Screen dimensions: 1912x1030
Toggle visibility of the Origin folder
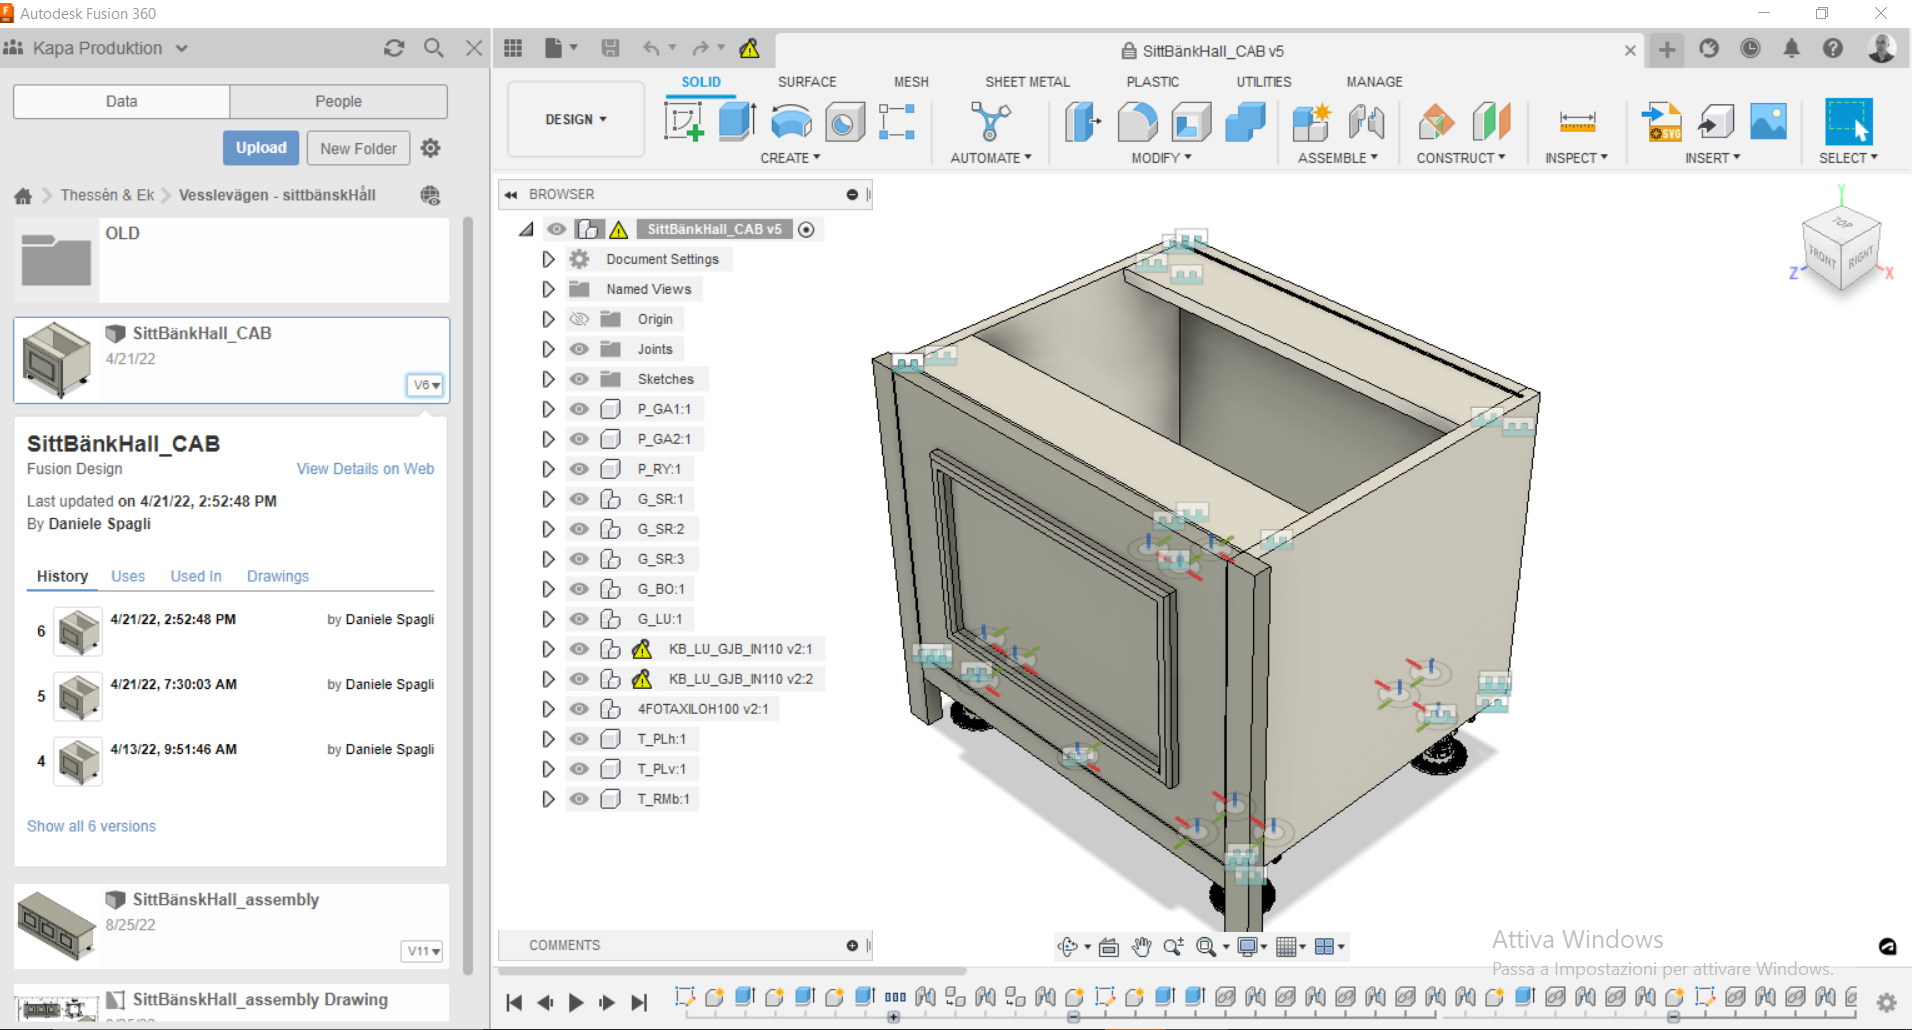(x=579, y=319)
